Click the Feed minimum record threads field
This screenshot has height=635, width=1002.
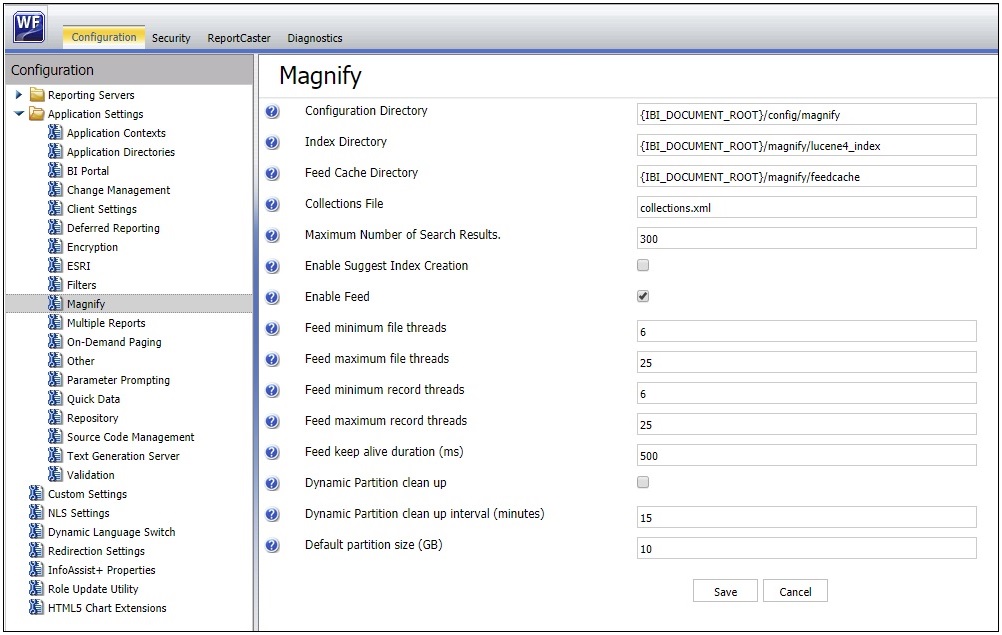point(806,394)
